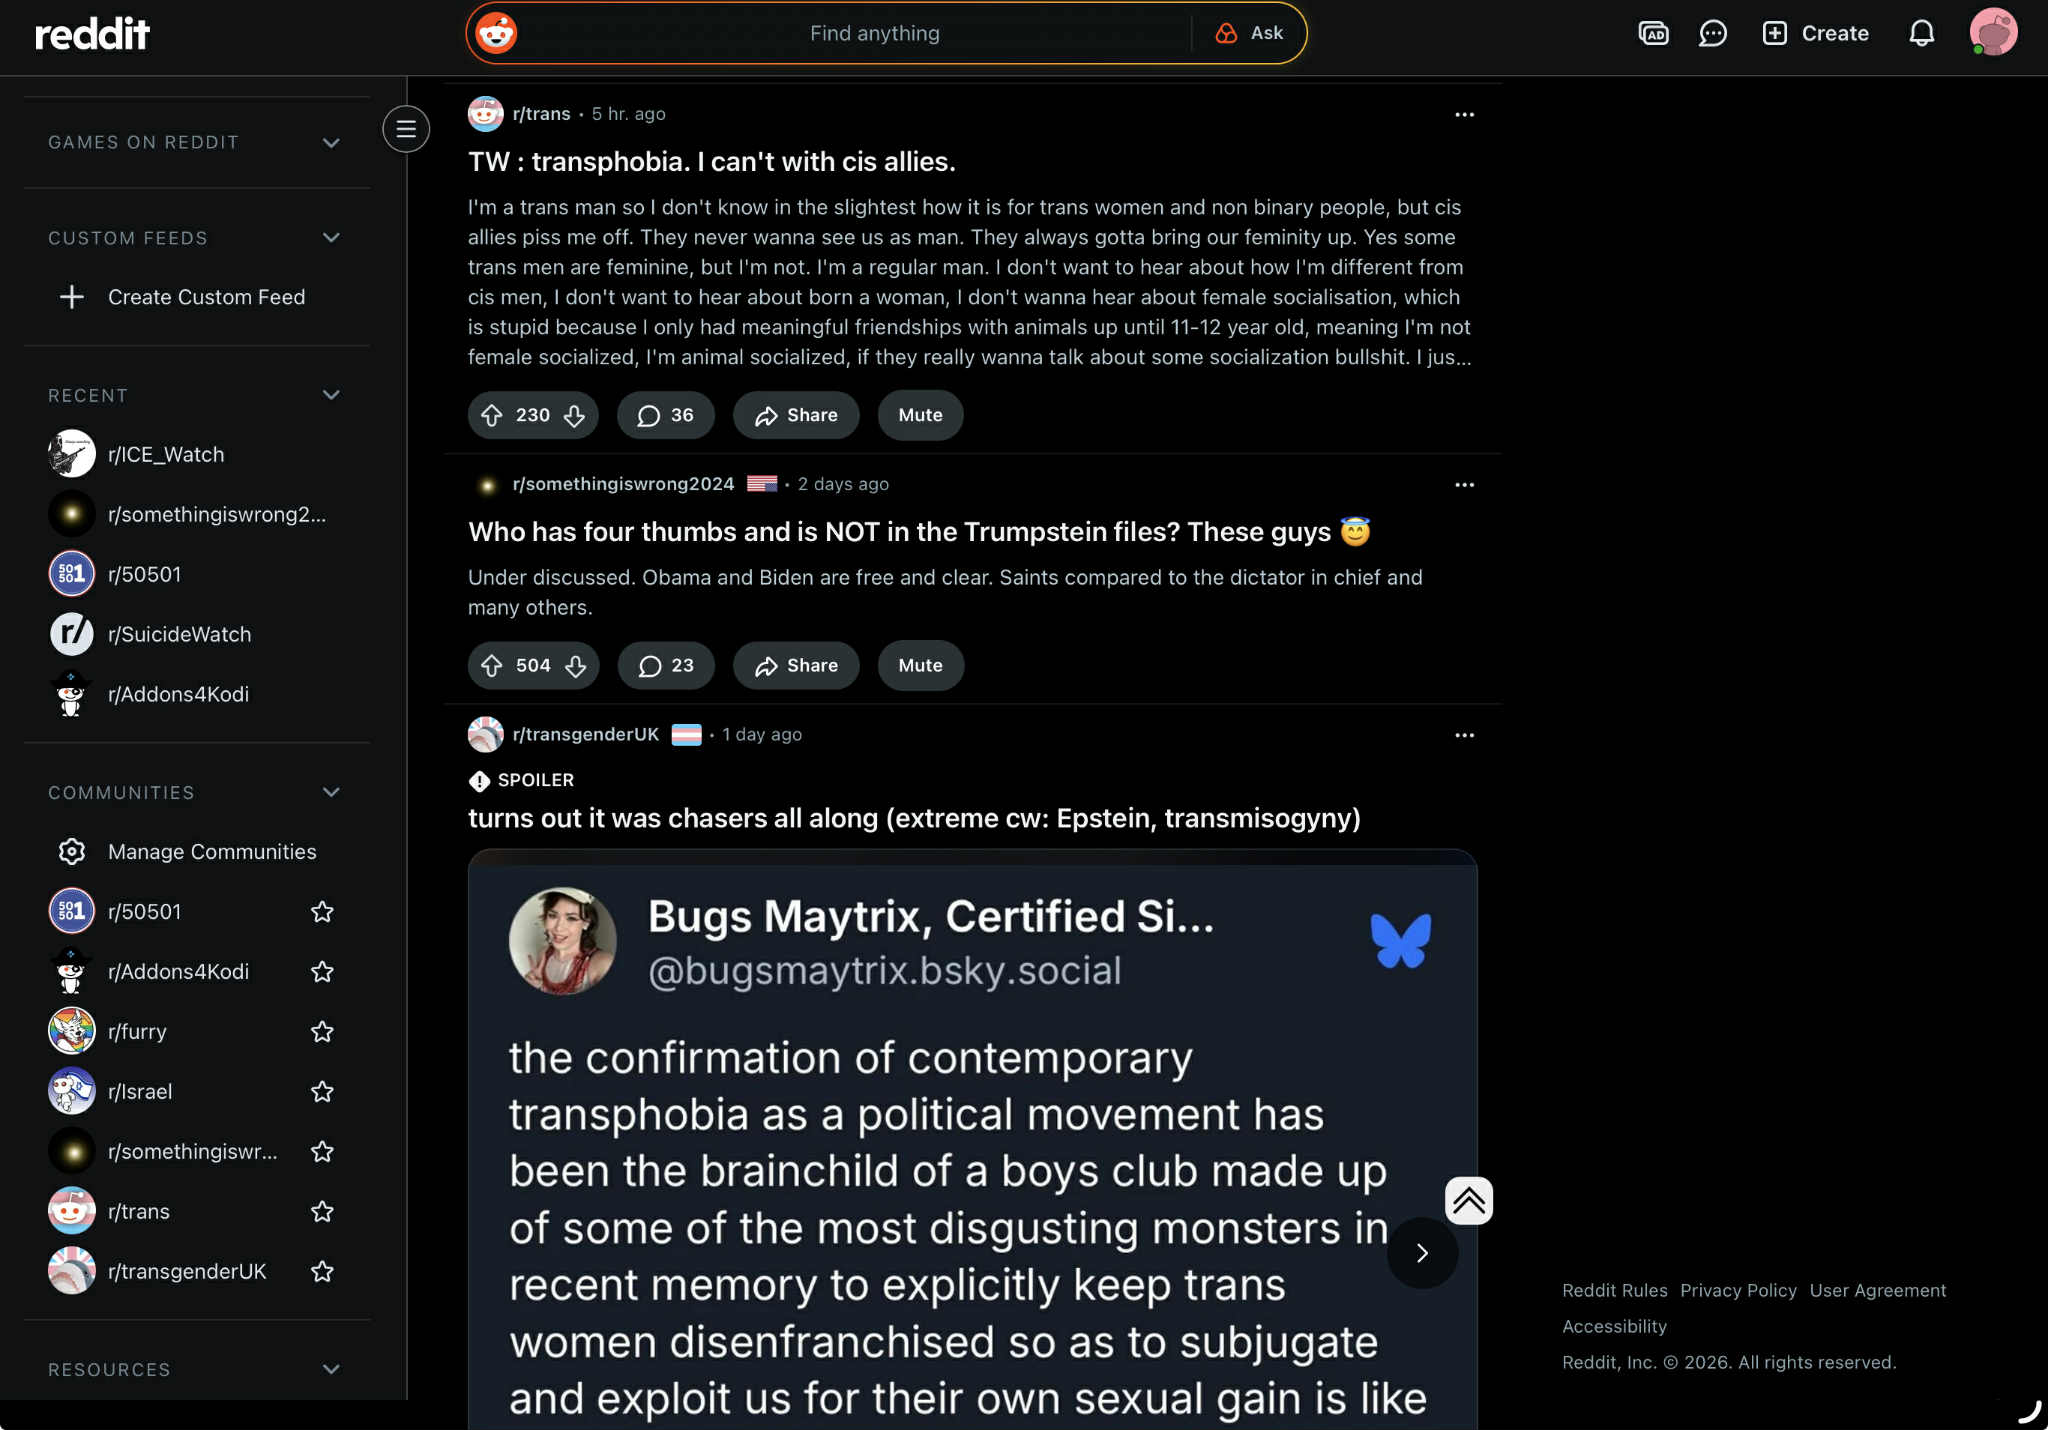Mute the r/somethingiswrong2024 post
Screen dimensions: 2048x1430
coord(920,666)
